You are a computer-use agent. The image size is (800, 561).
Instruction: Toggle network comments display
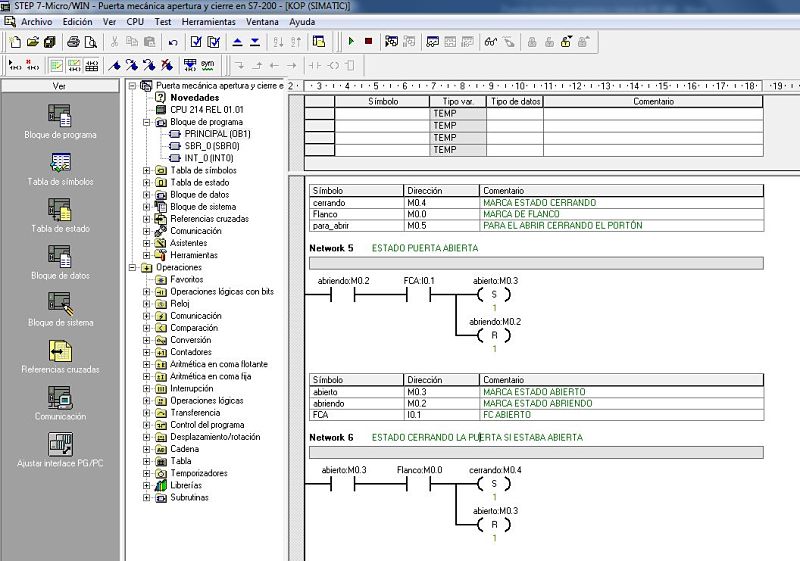[x=74, y=65]
